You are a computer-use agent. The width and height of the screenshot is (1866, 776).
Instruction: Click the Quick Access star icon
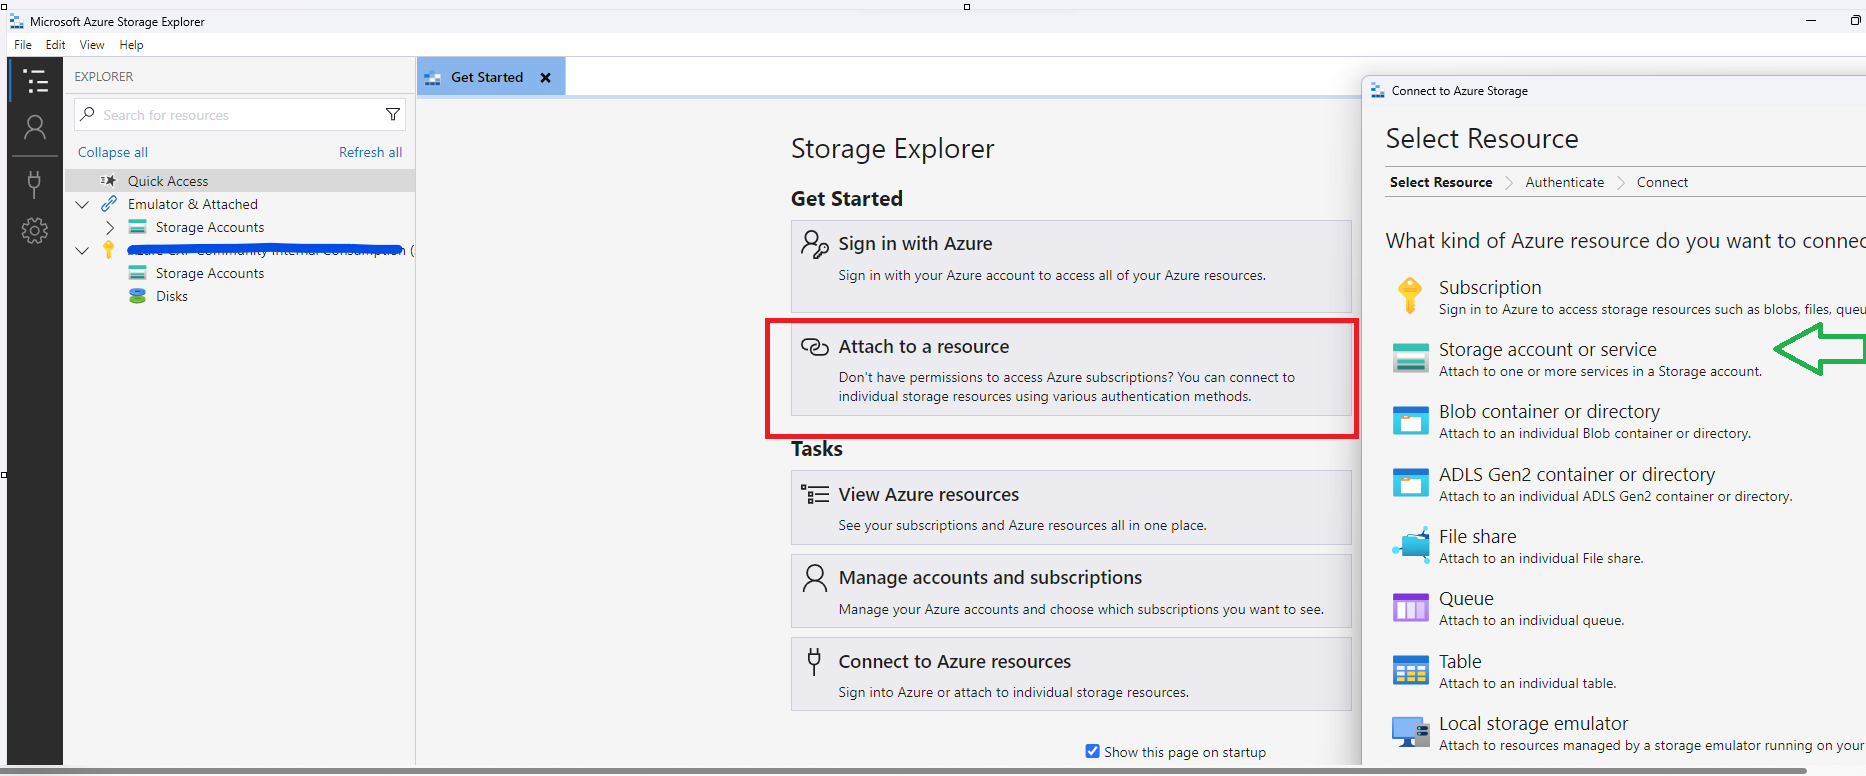pos(108,181)
